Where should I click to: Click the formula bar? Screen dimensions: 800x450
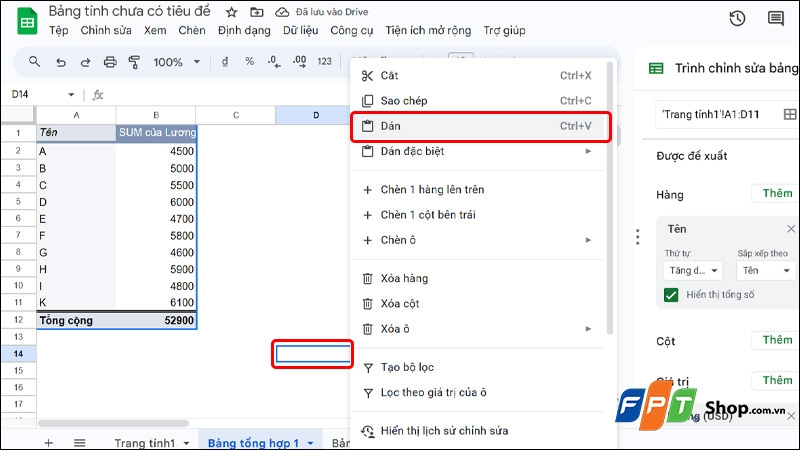[x=227, y=94]
